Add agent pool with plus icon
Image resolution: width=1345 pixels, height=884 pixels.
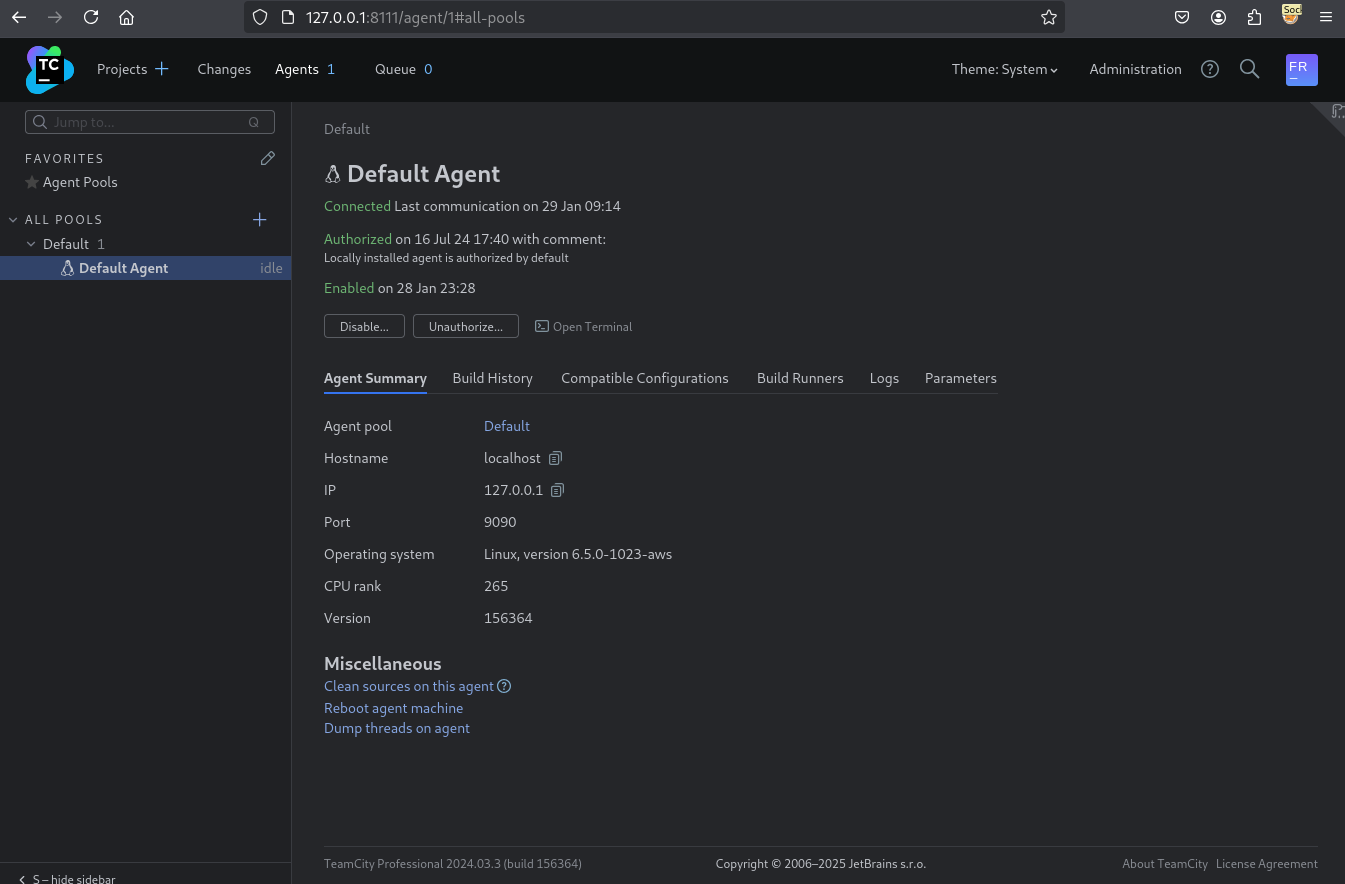[260, 219]
